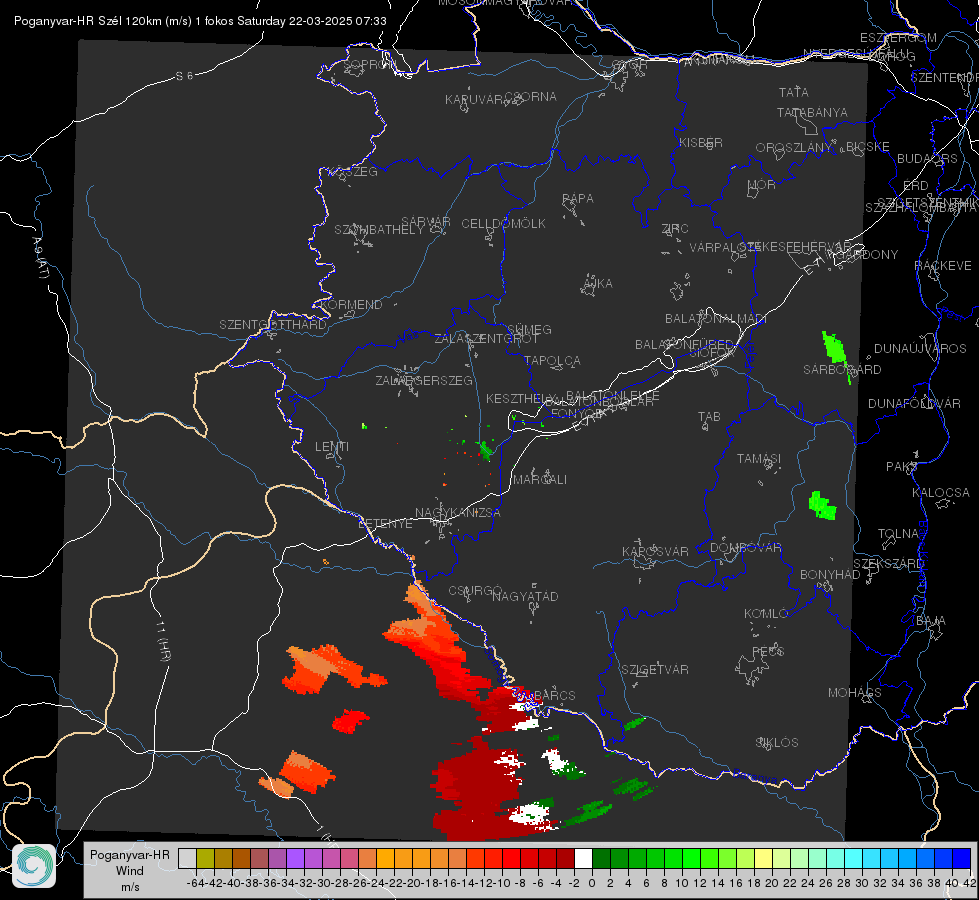Click the DOMBOVAR city label

pyautogui.click(x=745, y=548)
